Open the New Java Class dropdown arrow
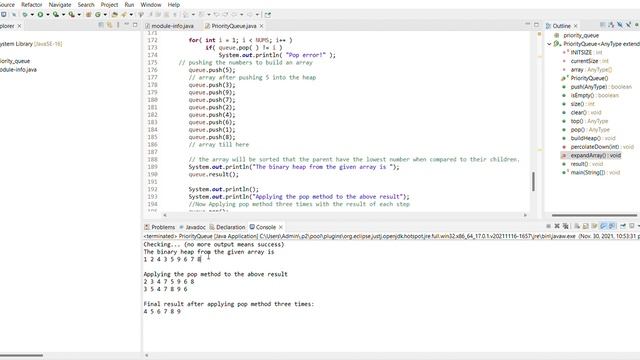 105,15
